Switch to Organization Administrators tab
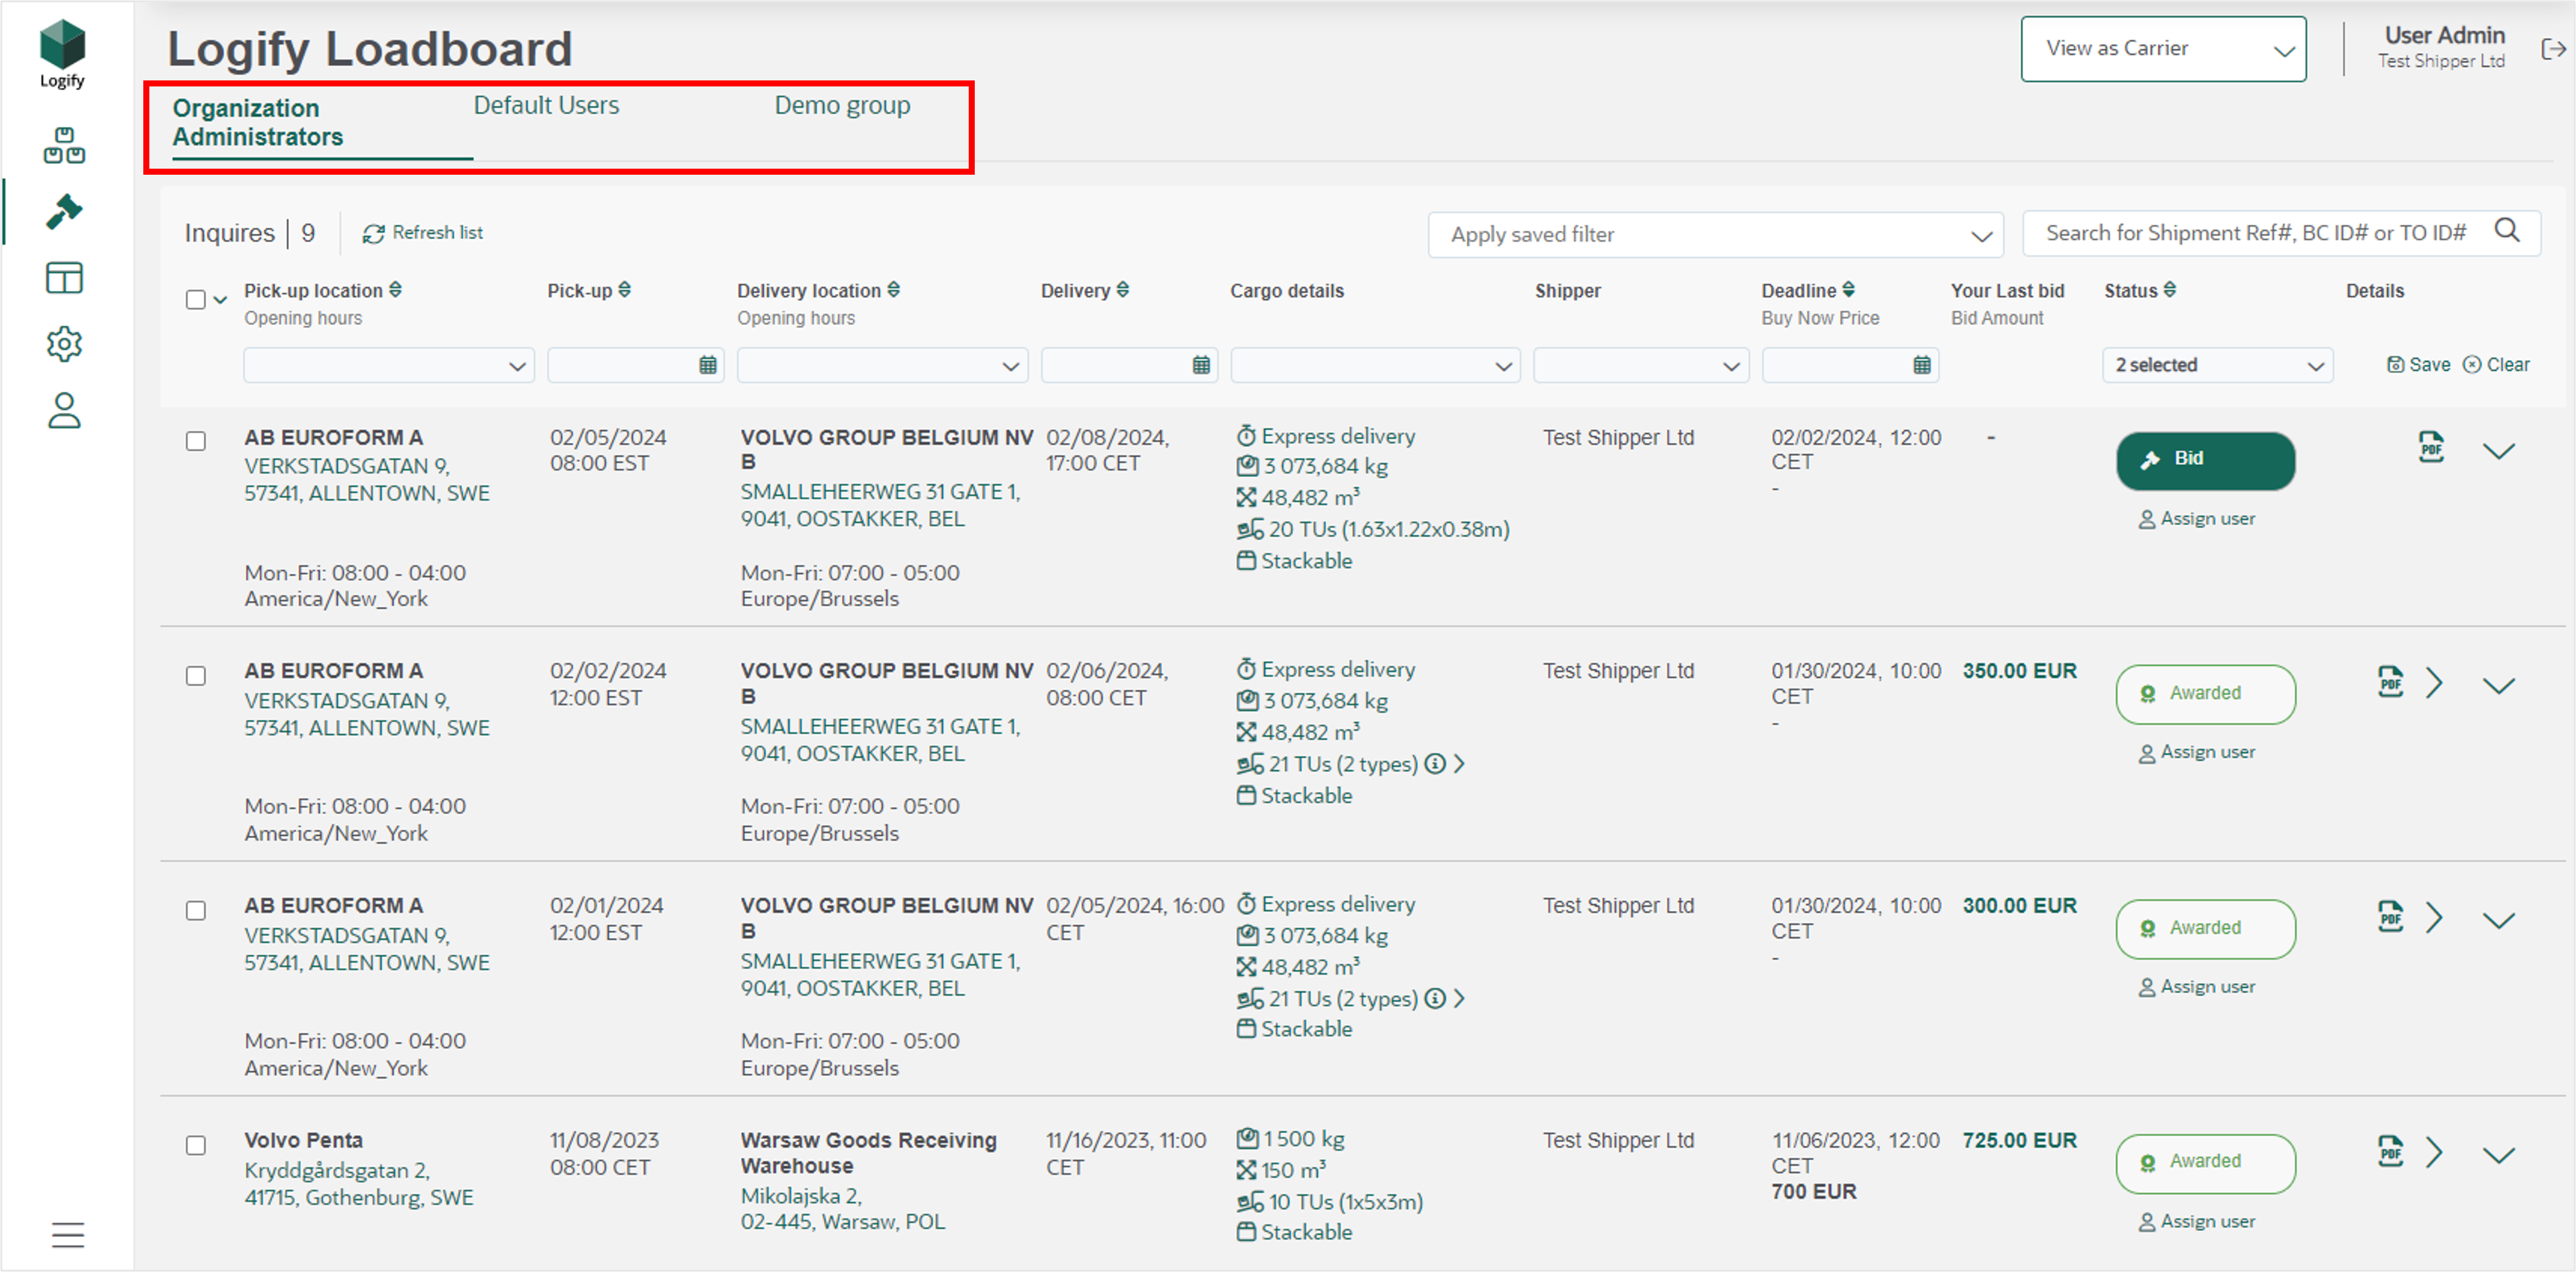 tap(258, 122)
